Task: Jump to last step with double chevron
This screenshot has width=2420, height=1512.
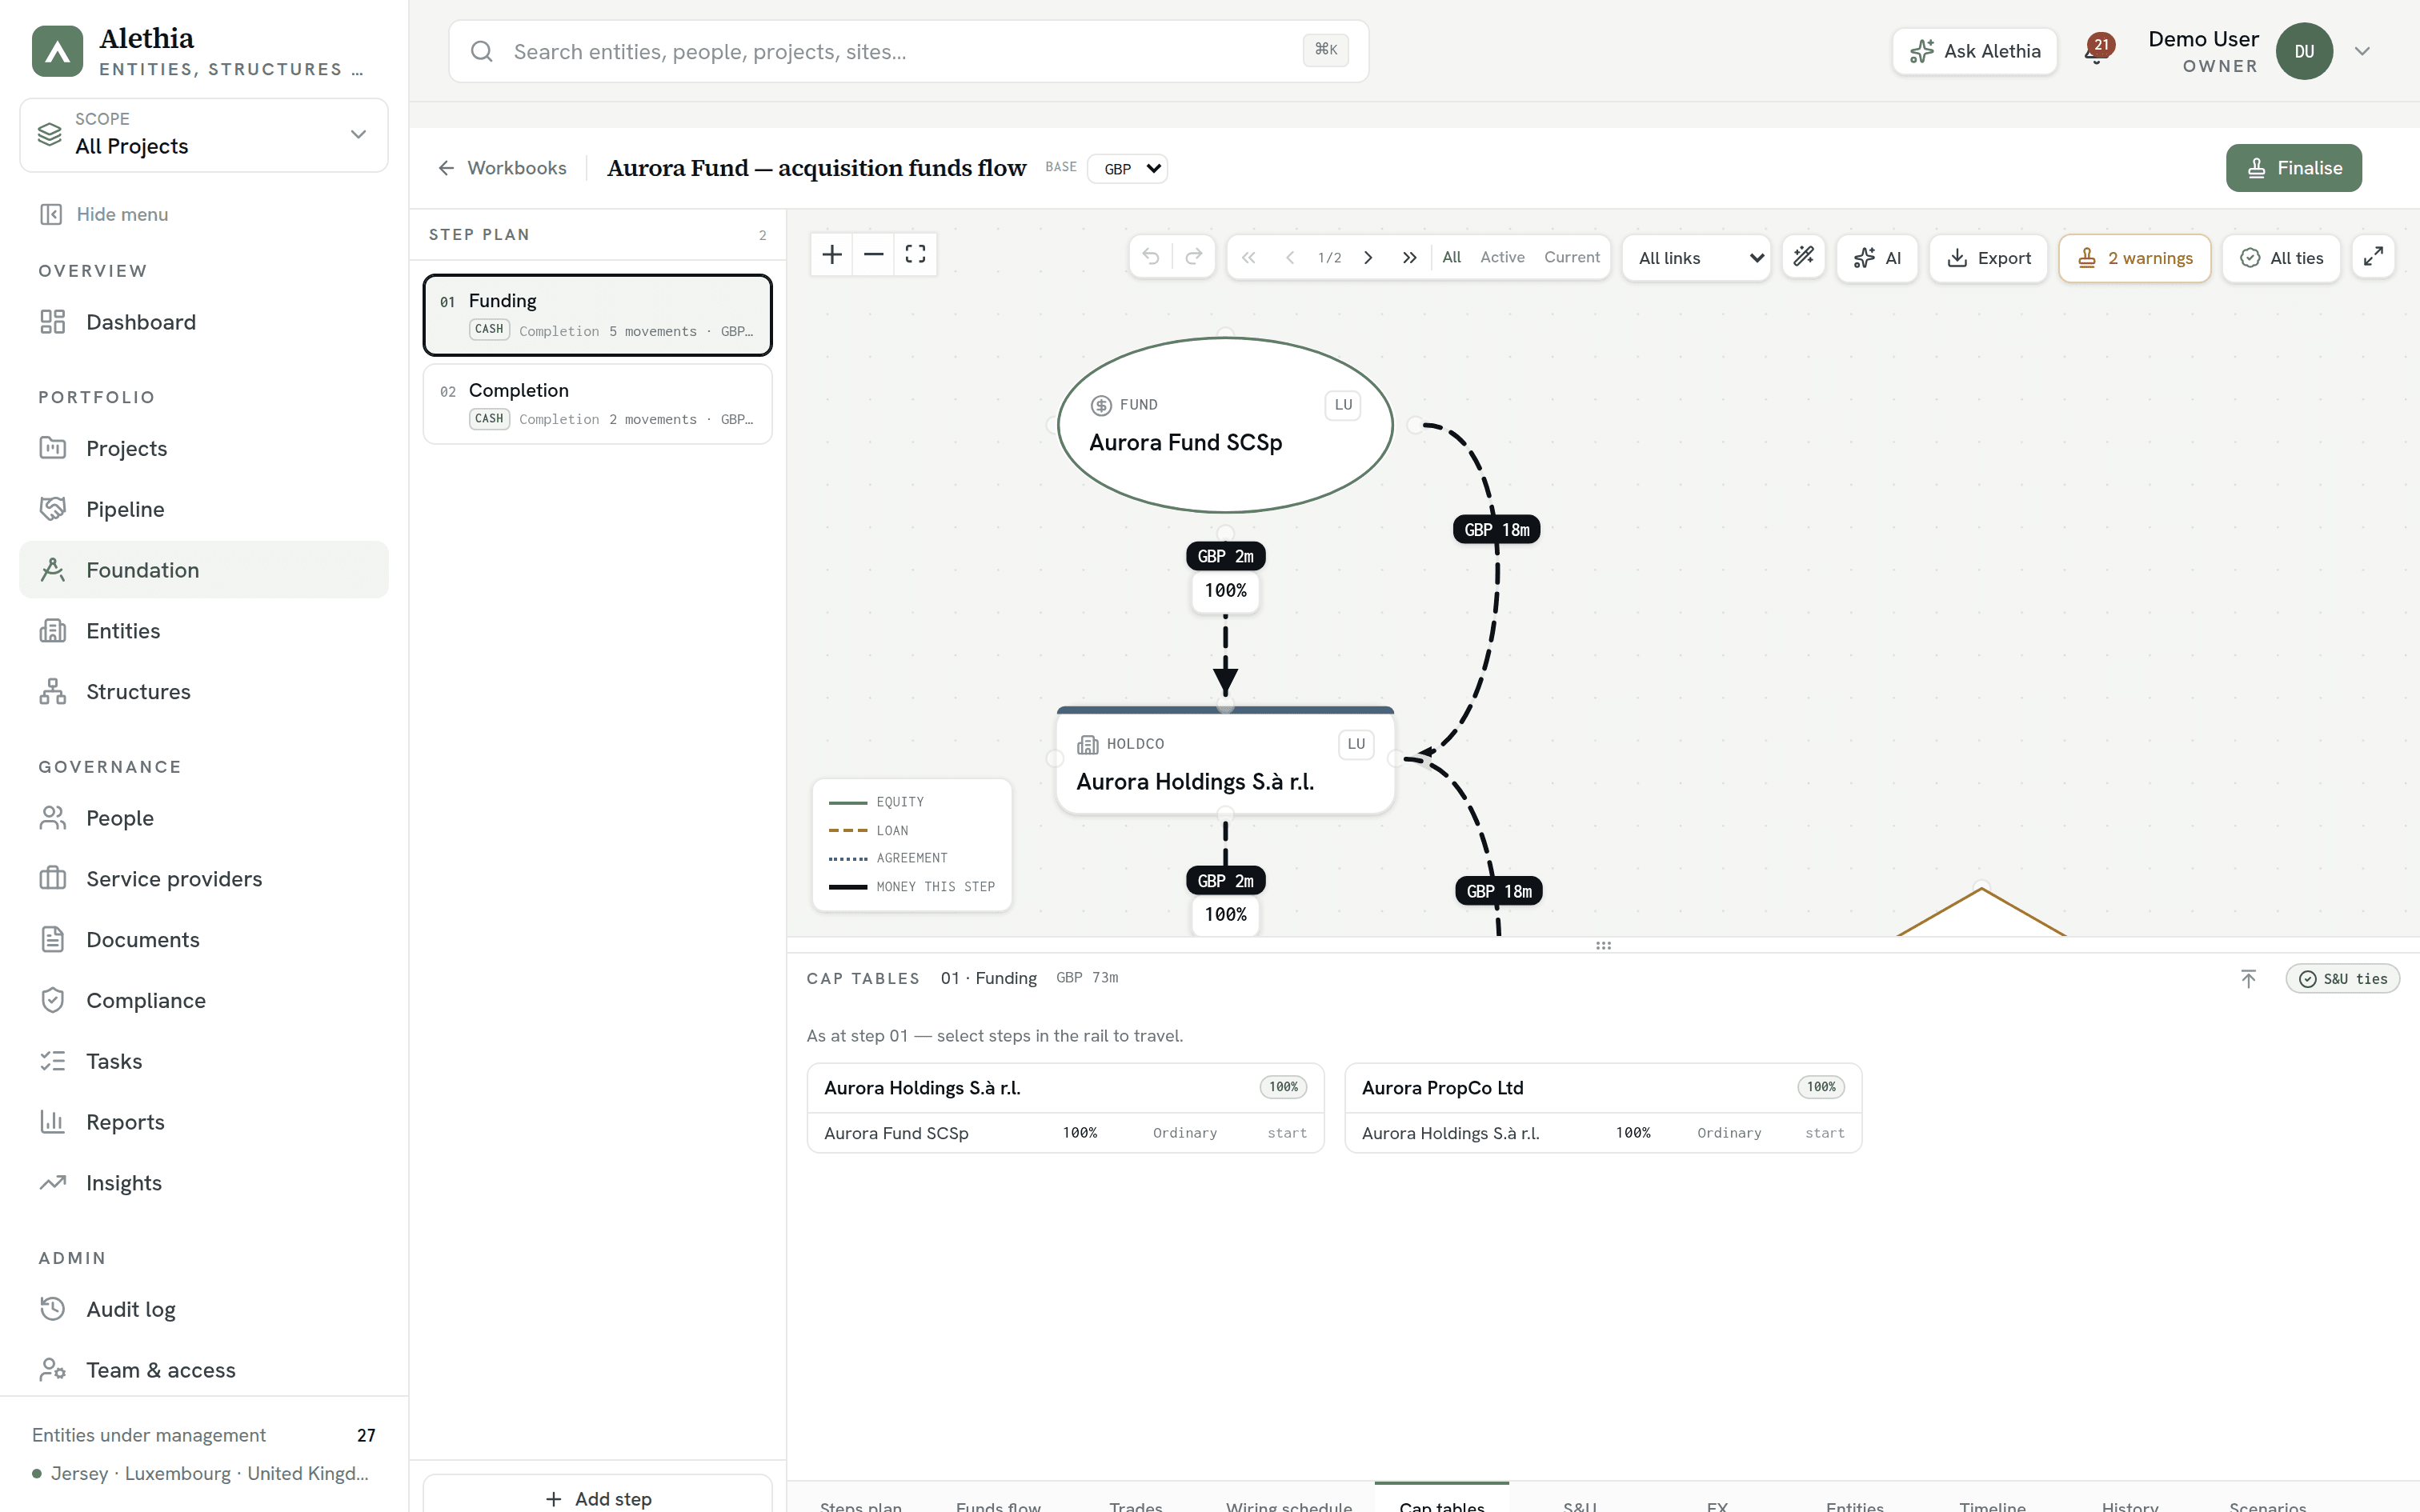Action: (x=1409, y=257)
